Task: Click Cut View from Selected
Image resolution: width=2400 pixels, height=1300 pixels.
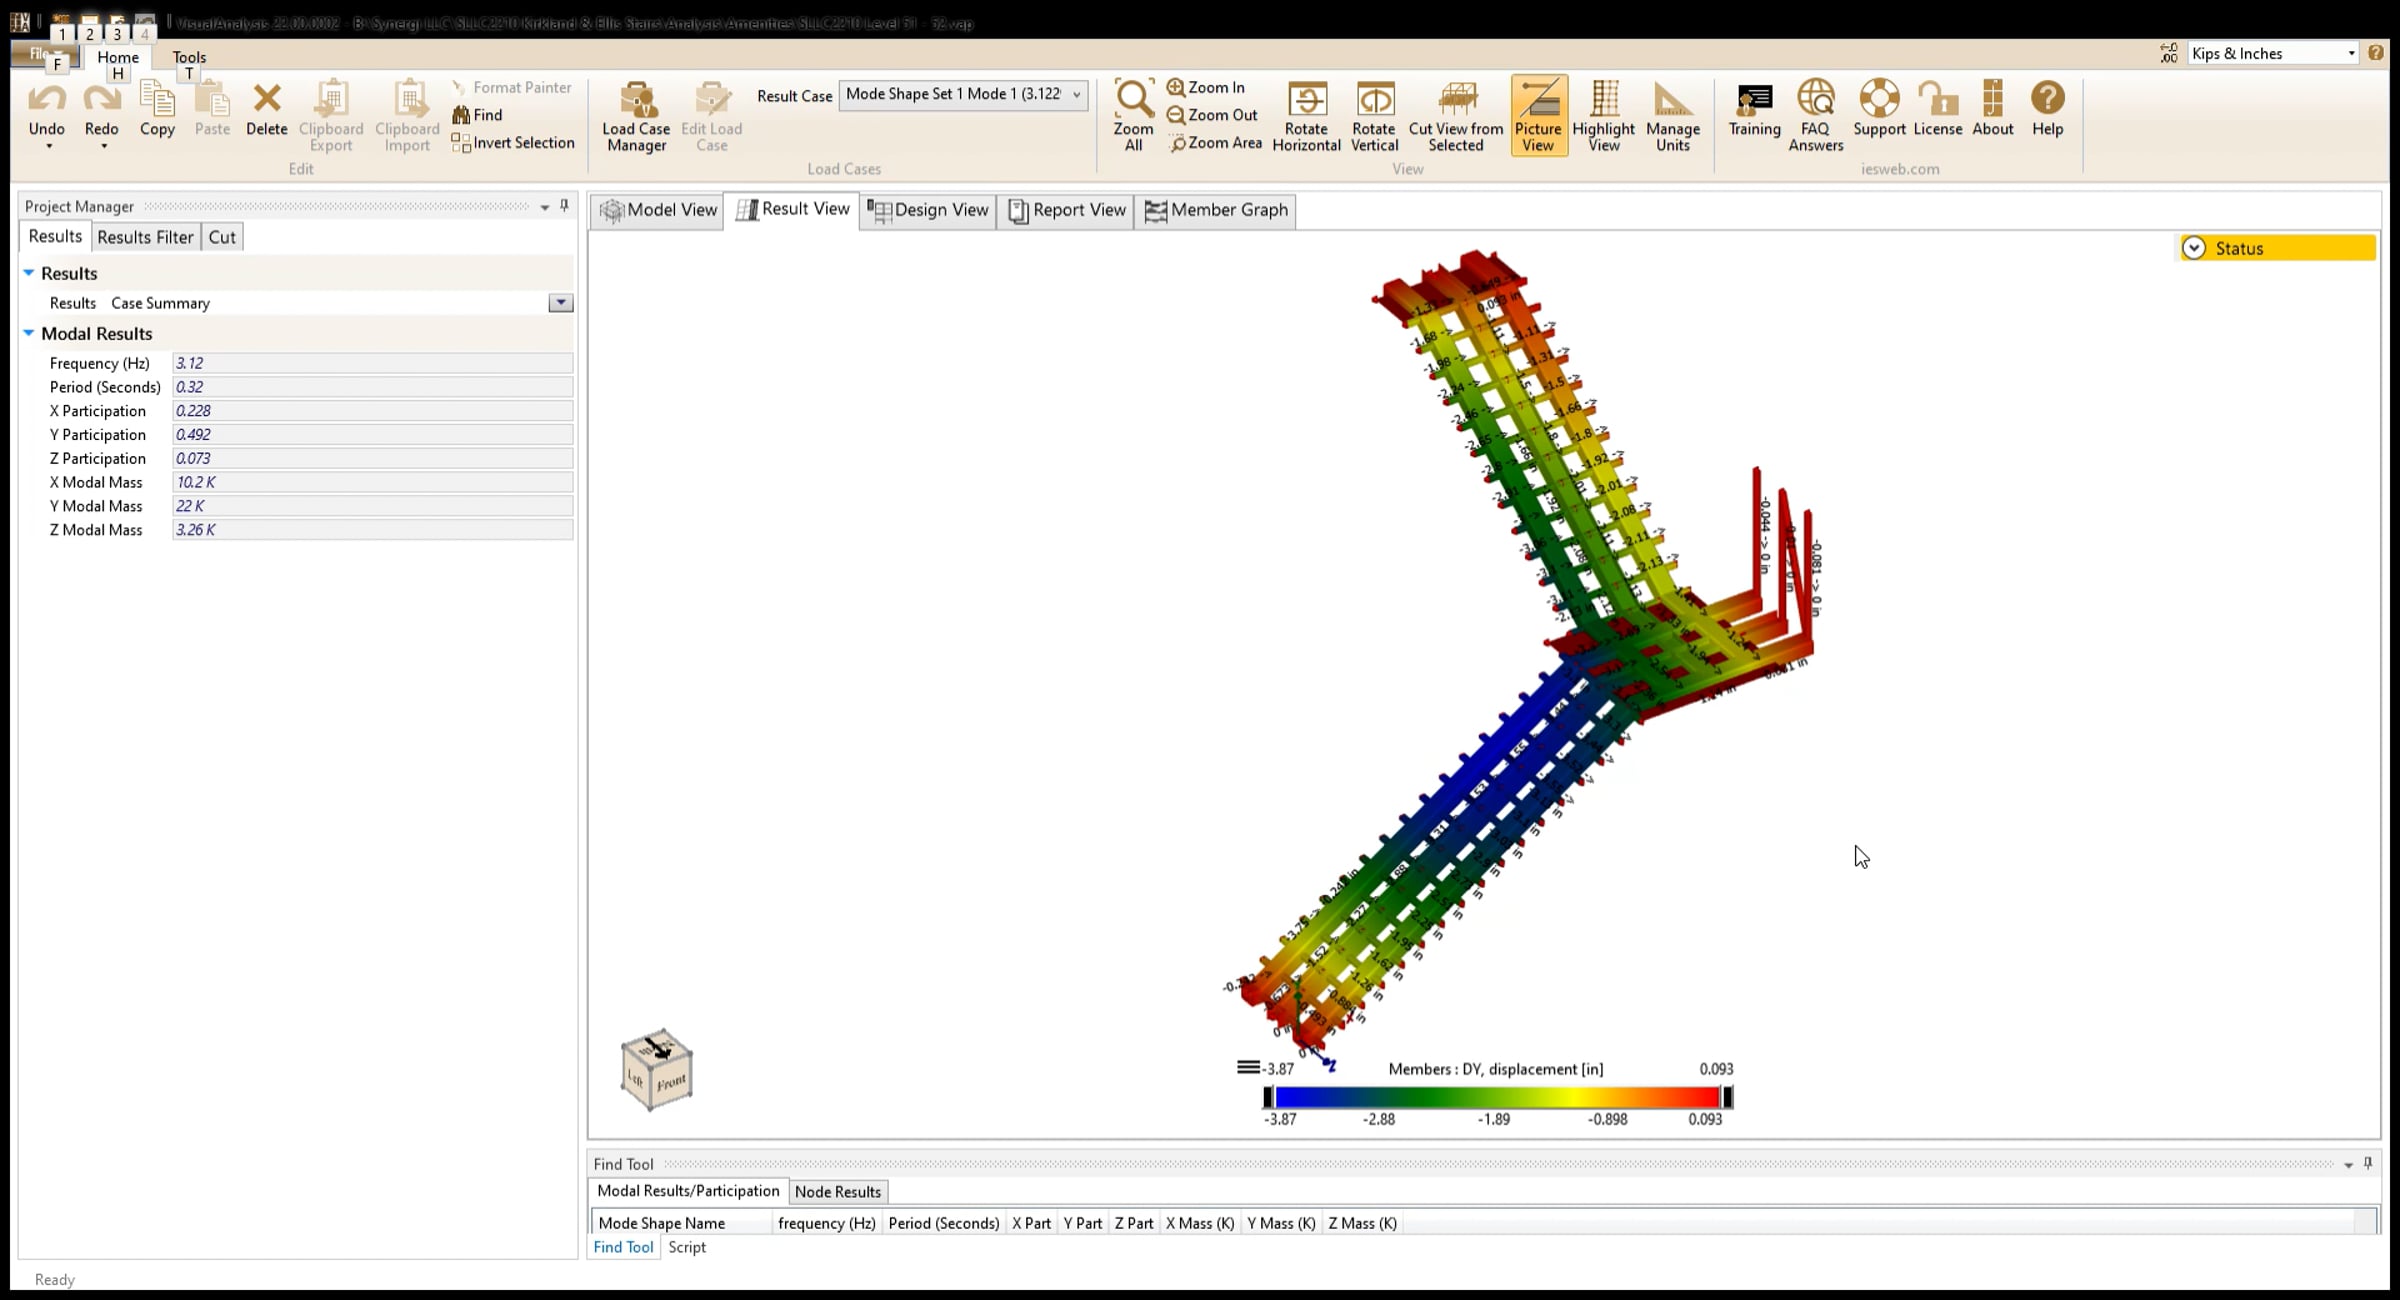Action: [1456, 101]
